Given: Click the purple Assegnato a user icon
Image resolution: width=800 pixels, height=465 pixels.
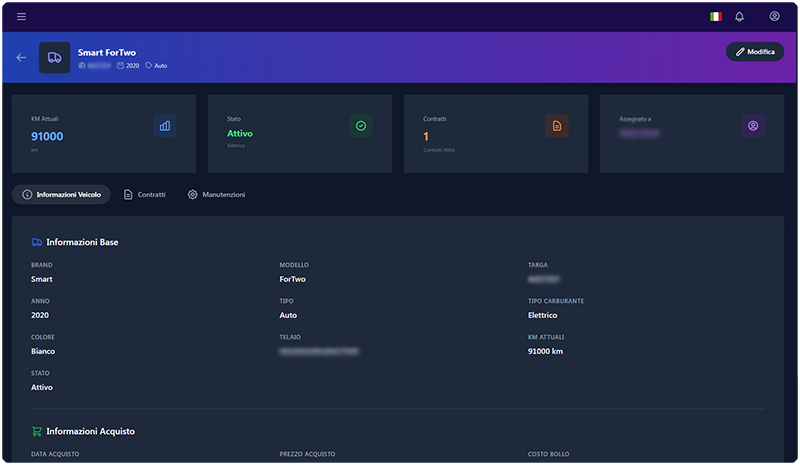Looking at the screenshot, I should (753, 126).
